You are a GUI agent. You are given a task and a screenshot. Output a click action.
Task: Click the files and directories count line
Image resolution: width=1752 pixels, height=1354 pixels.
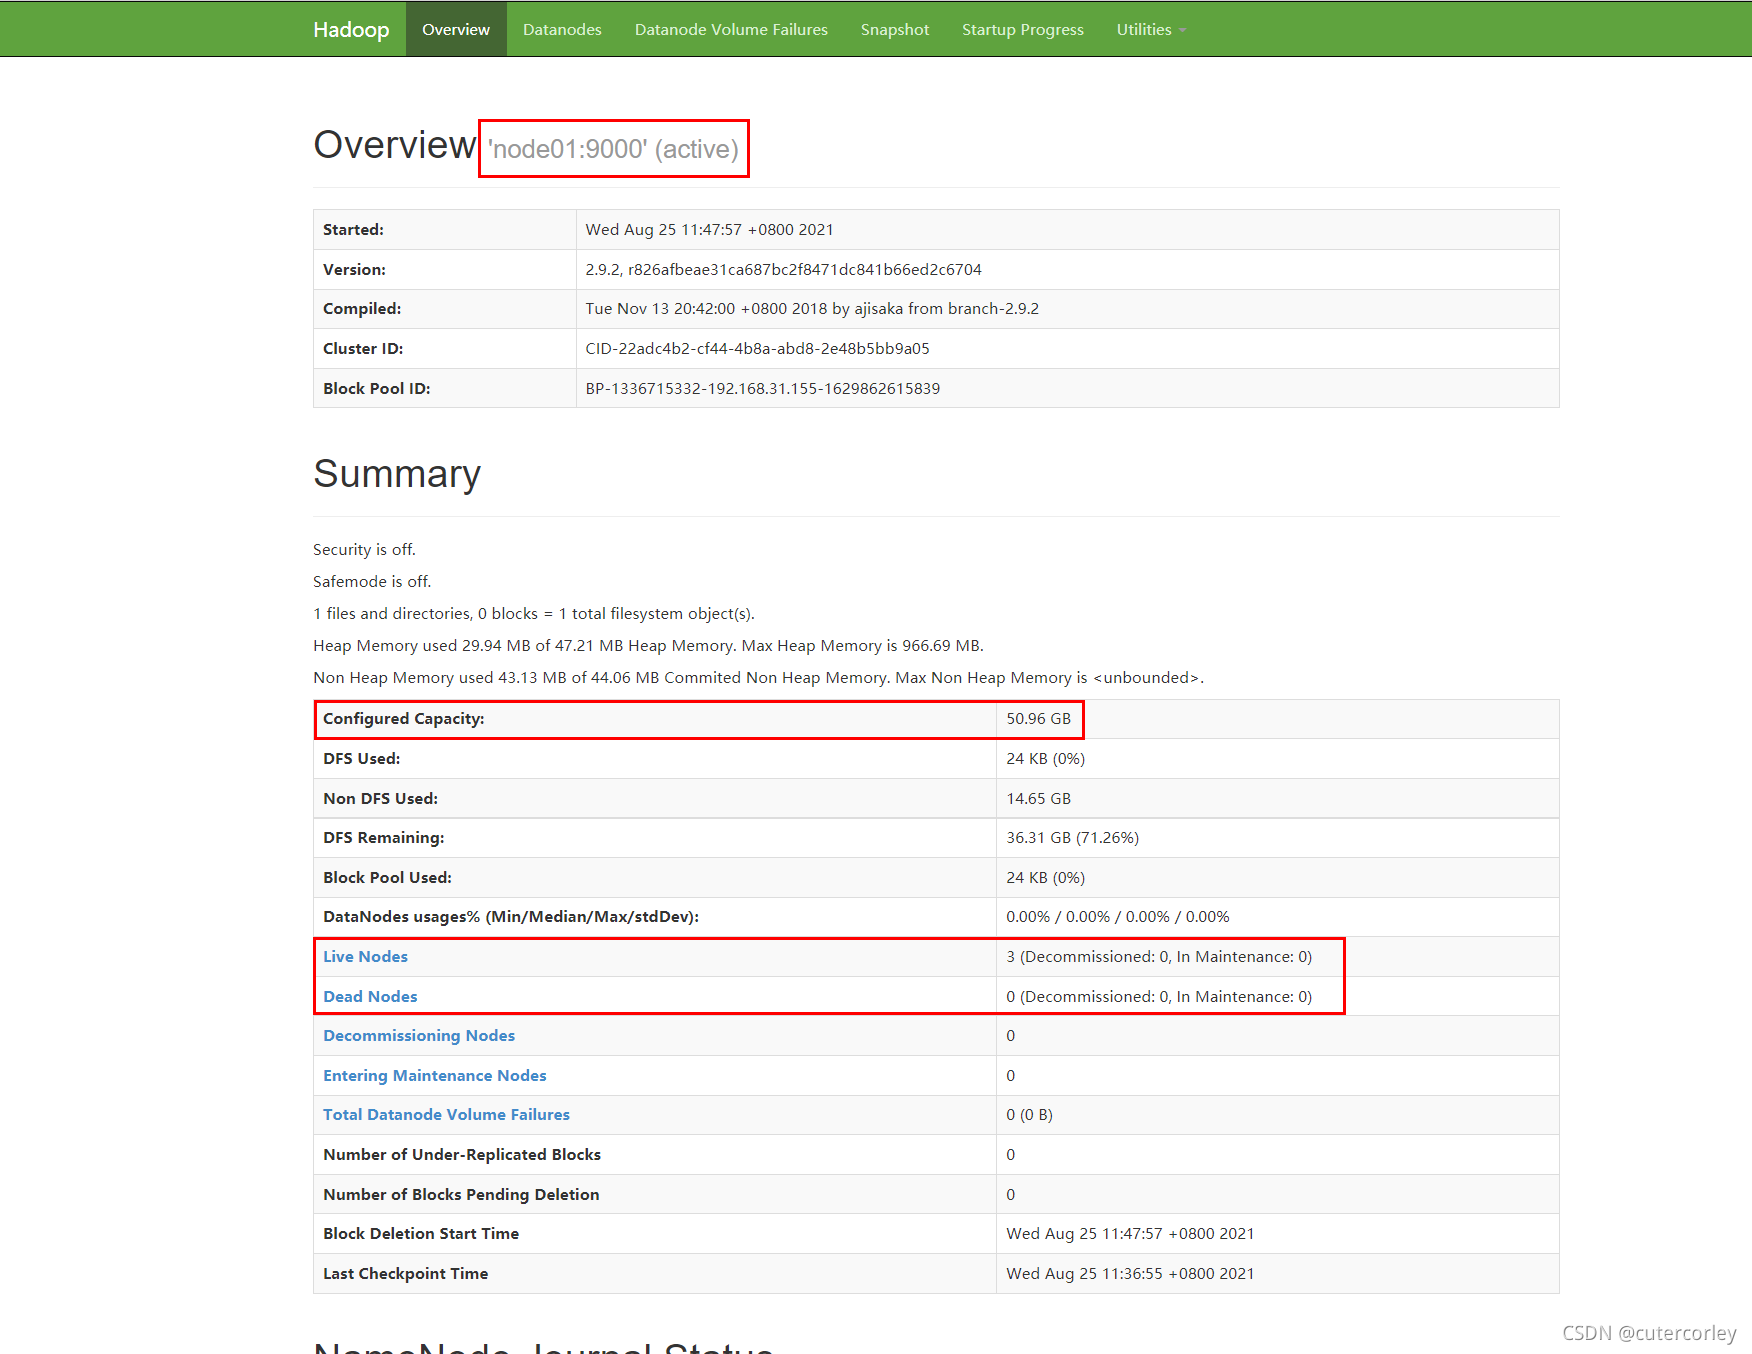[x=534, y=614]
